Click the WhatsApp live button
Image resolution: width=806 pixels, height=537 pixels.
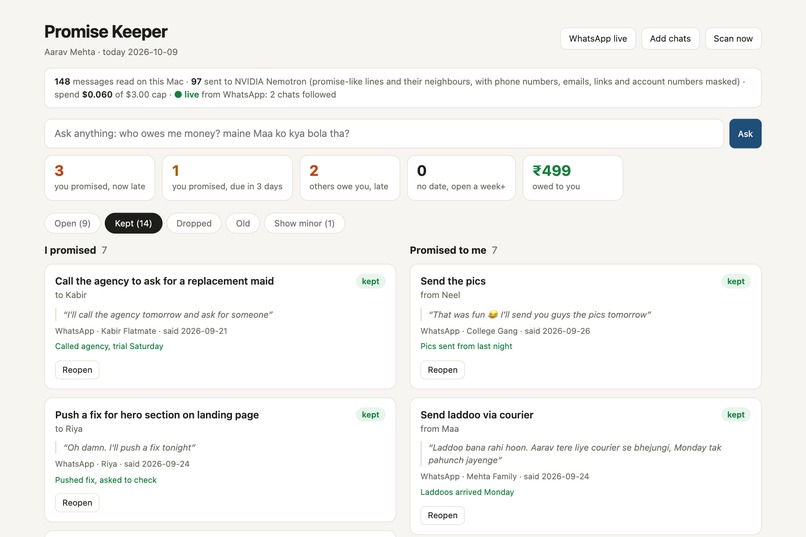click(598, 39)
